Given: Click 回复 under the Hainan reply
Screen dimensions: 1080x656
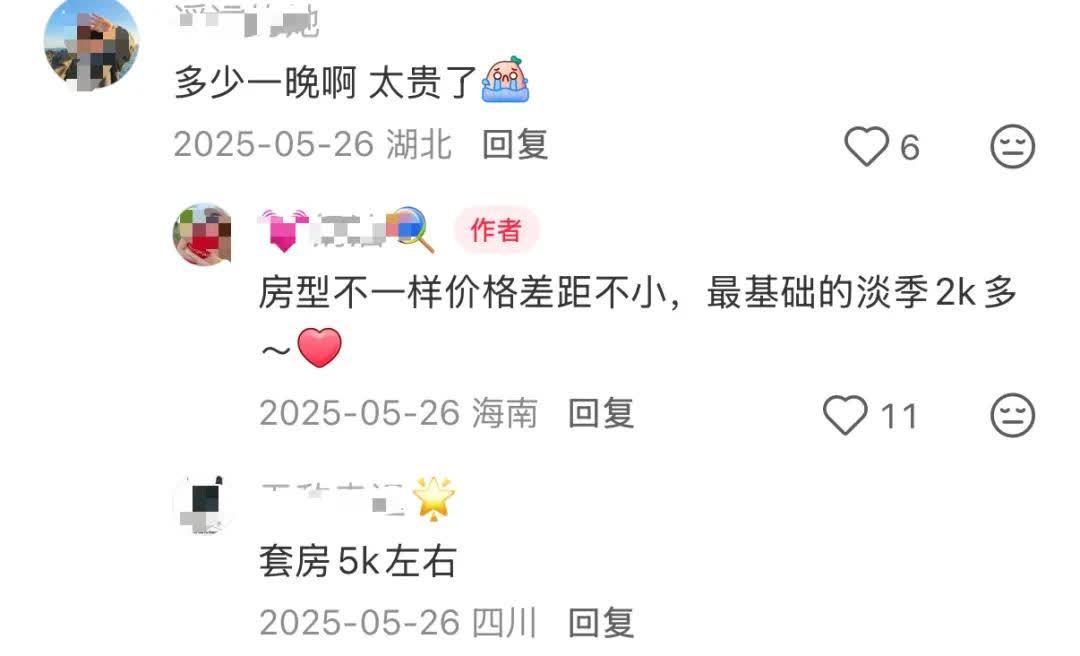Looking at the screenshot, I should coord(601,413).
